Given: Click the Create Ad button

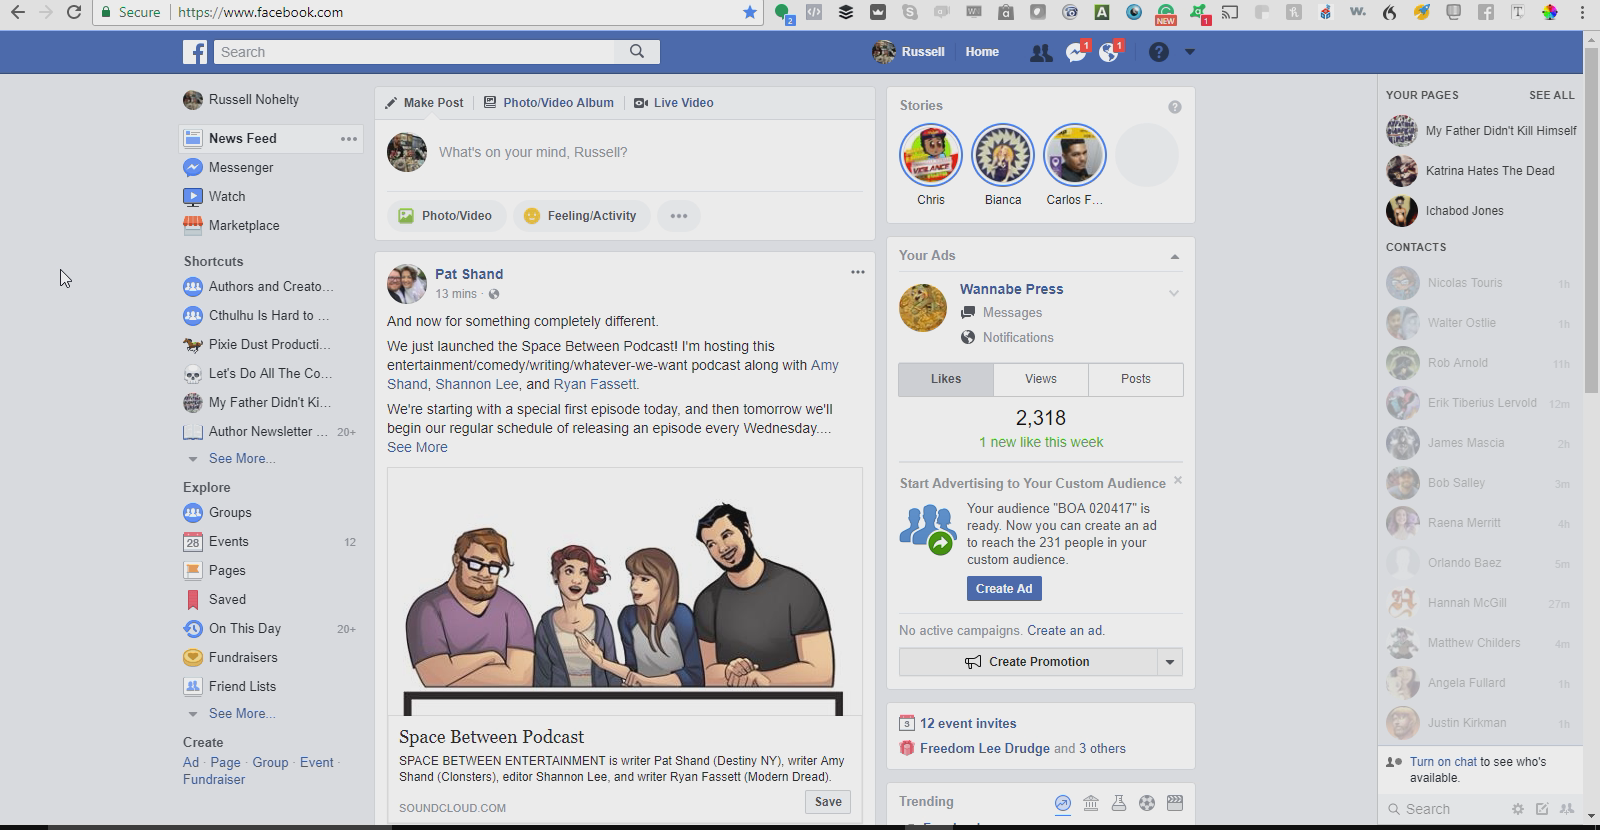Looking at the screenshot, I should tap(1003, 589).
